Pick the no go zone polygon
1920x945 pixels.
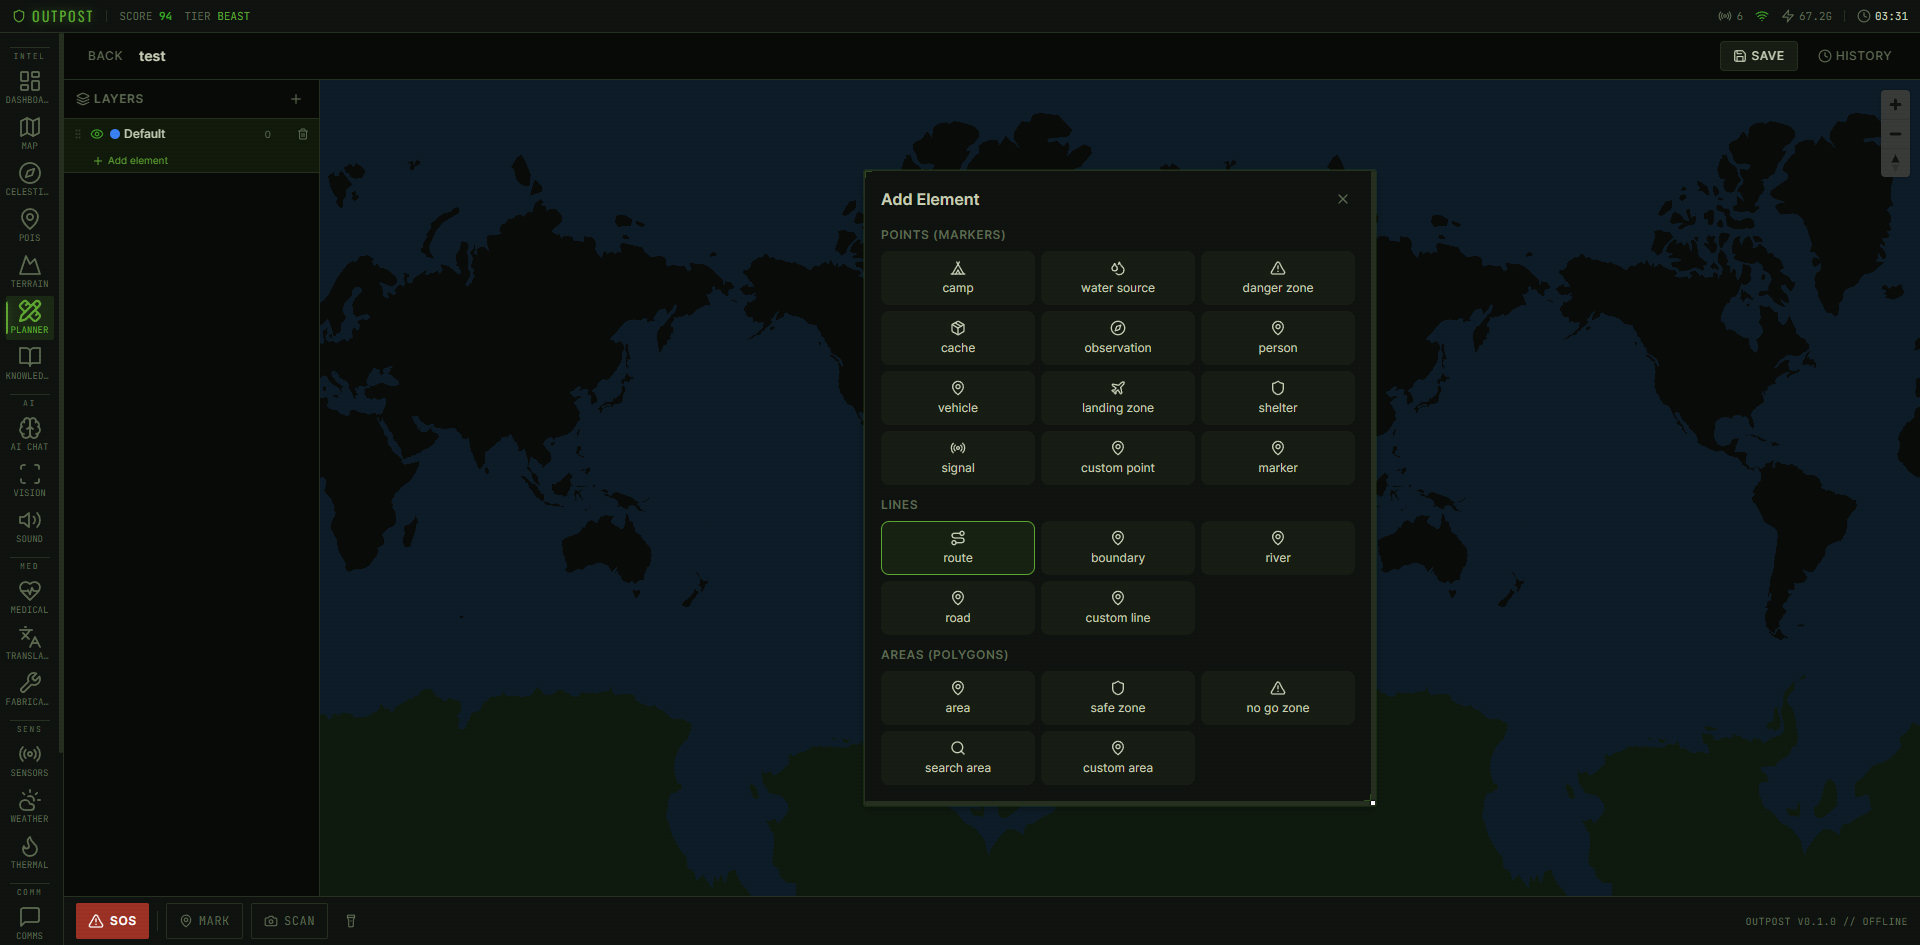click(1277, 698)
